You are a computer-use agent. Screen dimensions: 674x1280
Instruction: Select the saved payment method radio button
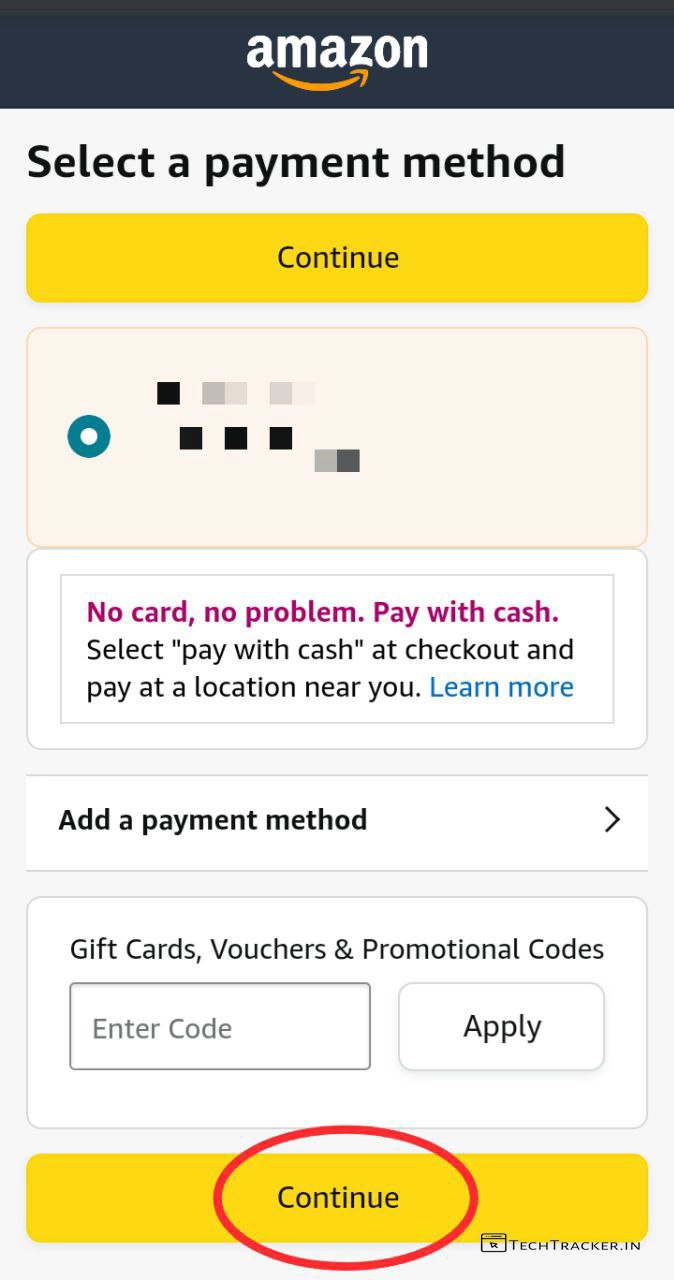pos(89,437)
